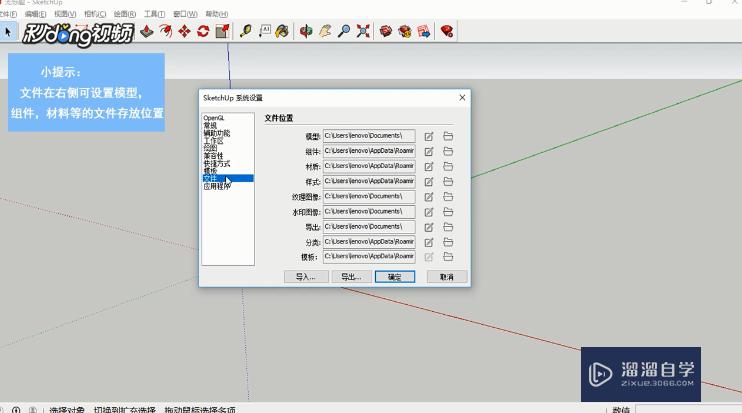The image size is (742, 413).
Task: Select the Scale tool
Action: (222, 32)
